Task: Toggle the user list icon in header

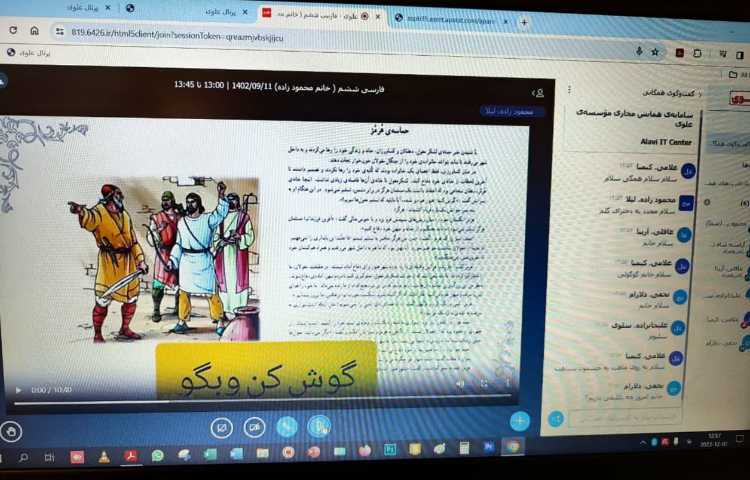Action: [538, 93]
